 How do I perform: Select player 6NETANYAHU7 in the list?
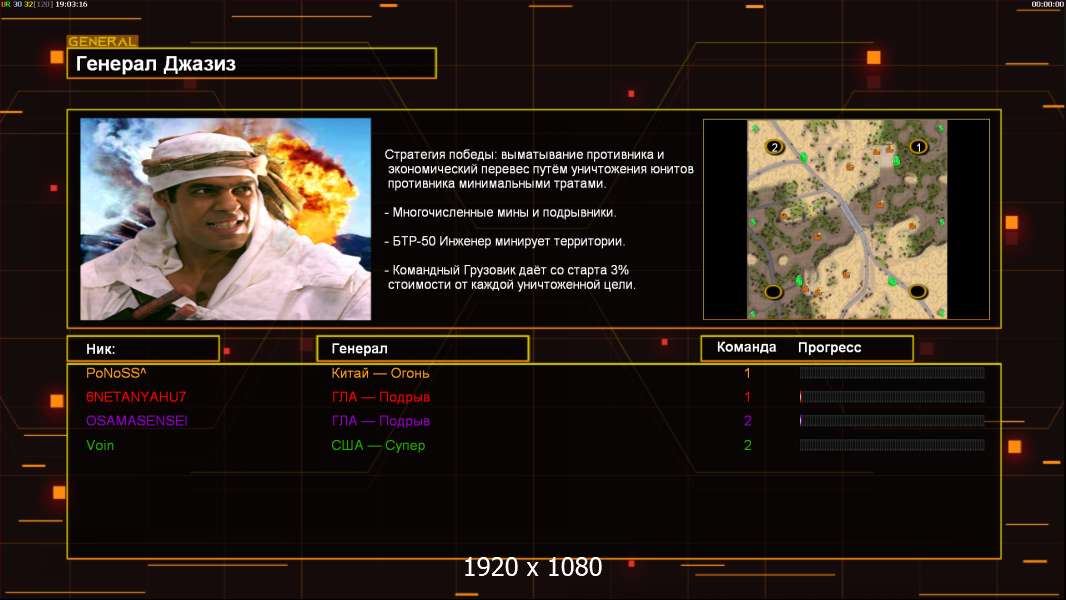point(136,397)
